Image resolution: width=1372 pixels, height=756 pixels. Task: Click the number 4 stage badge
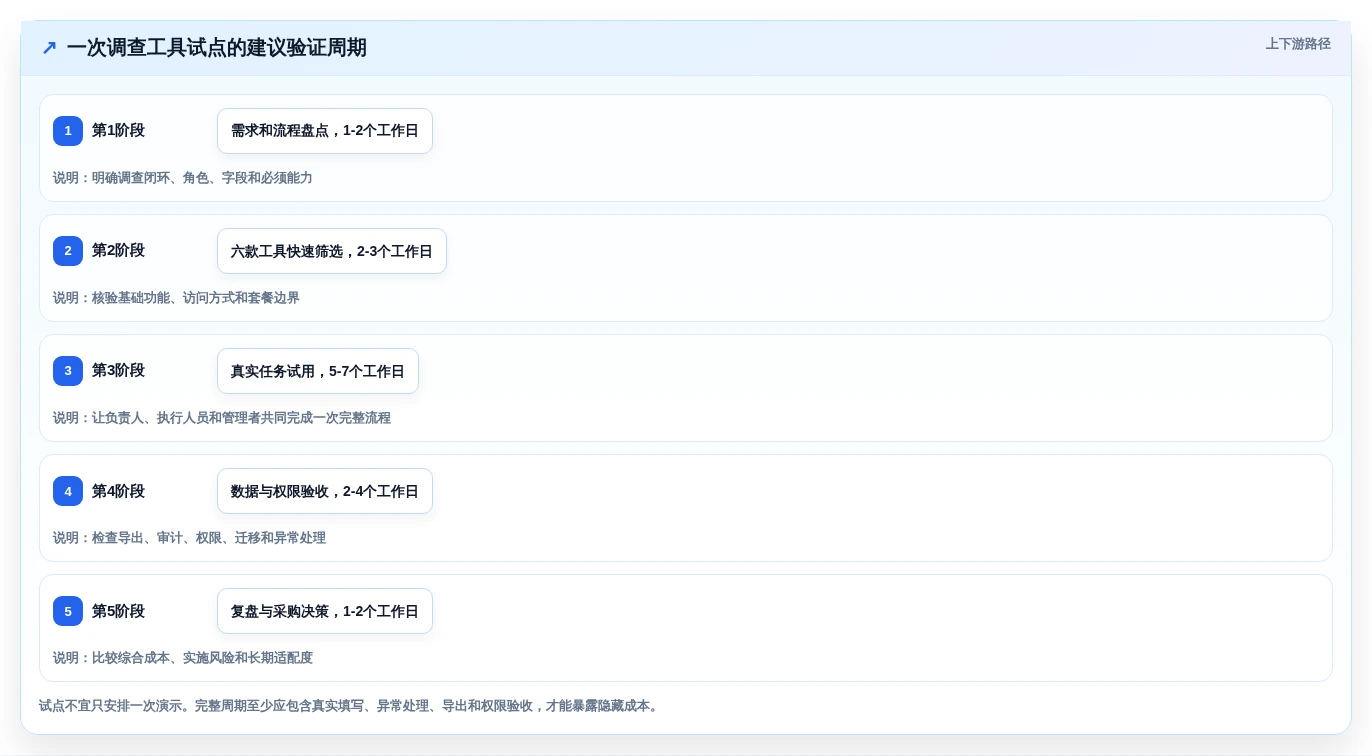pyautogui.click(x=68, y=491)
